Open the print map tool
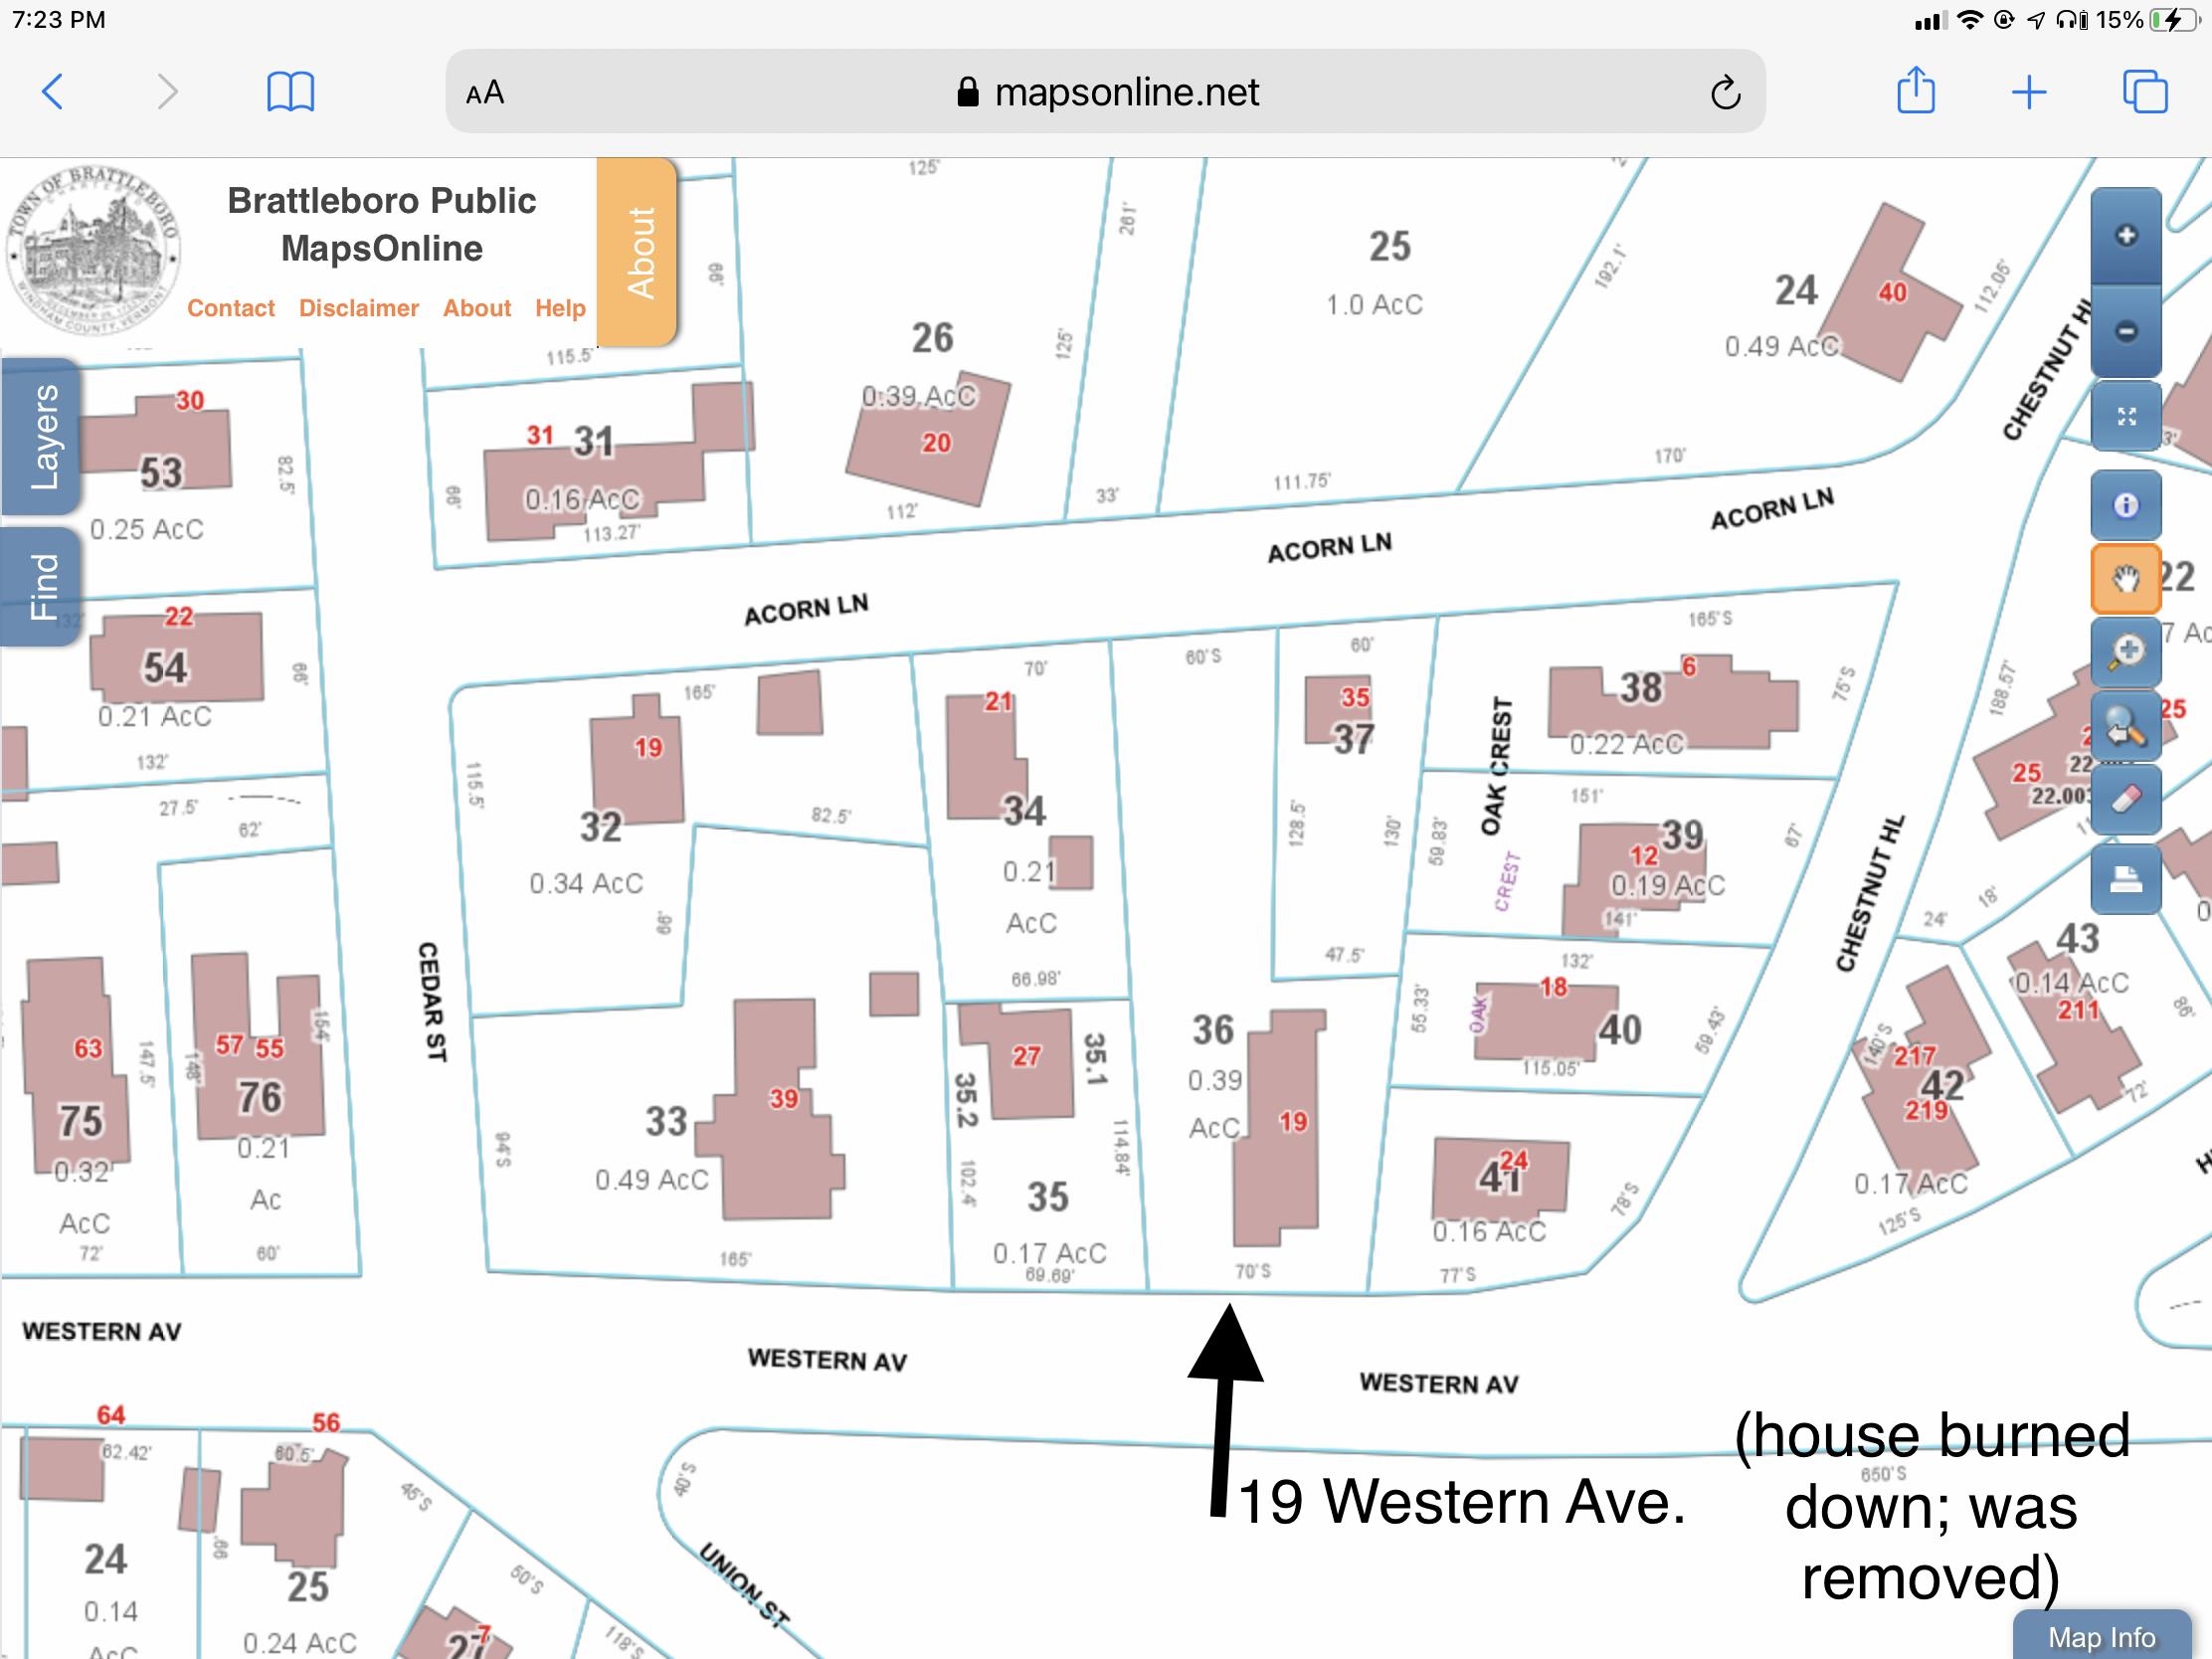The image size is (2212, 1659). point(2125,880)
